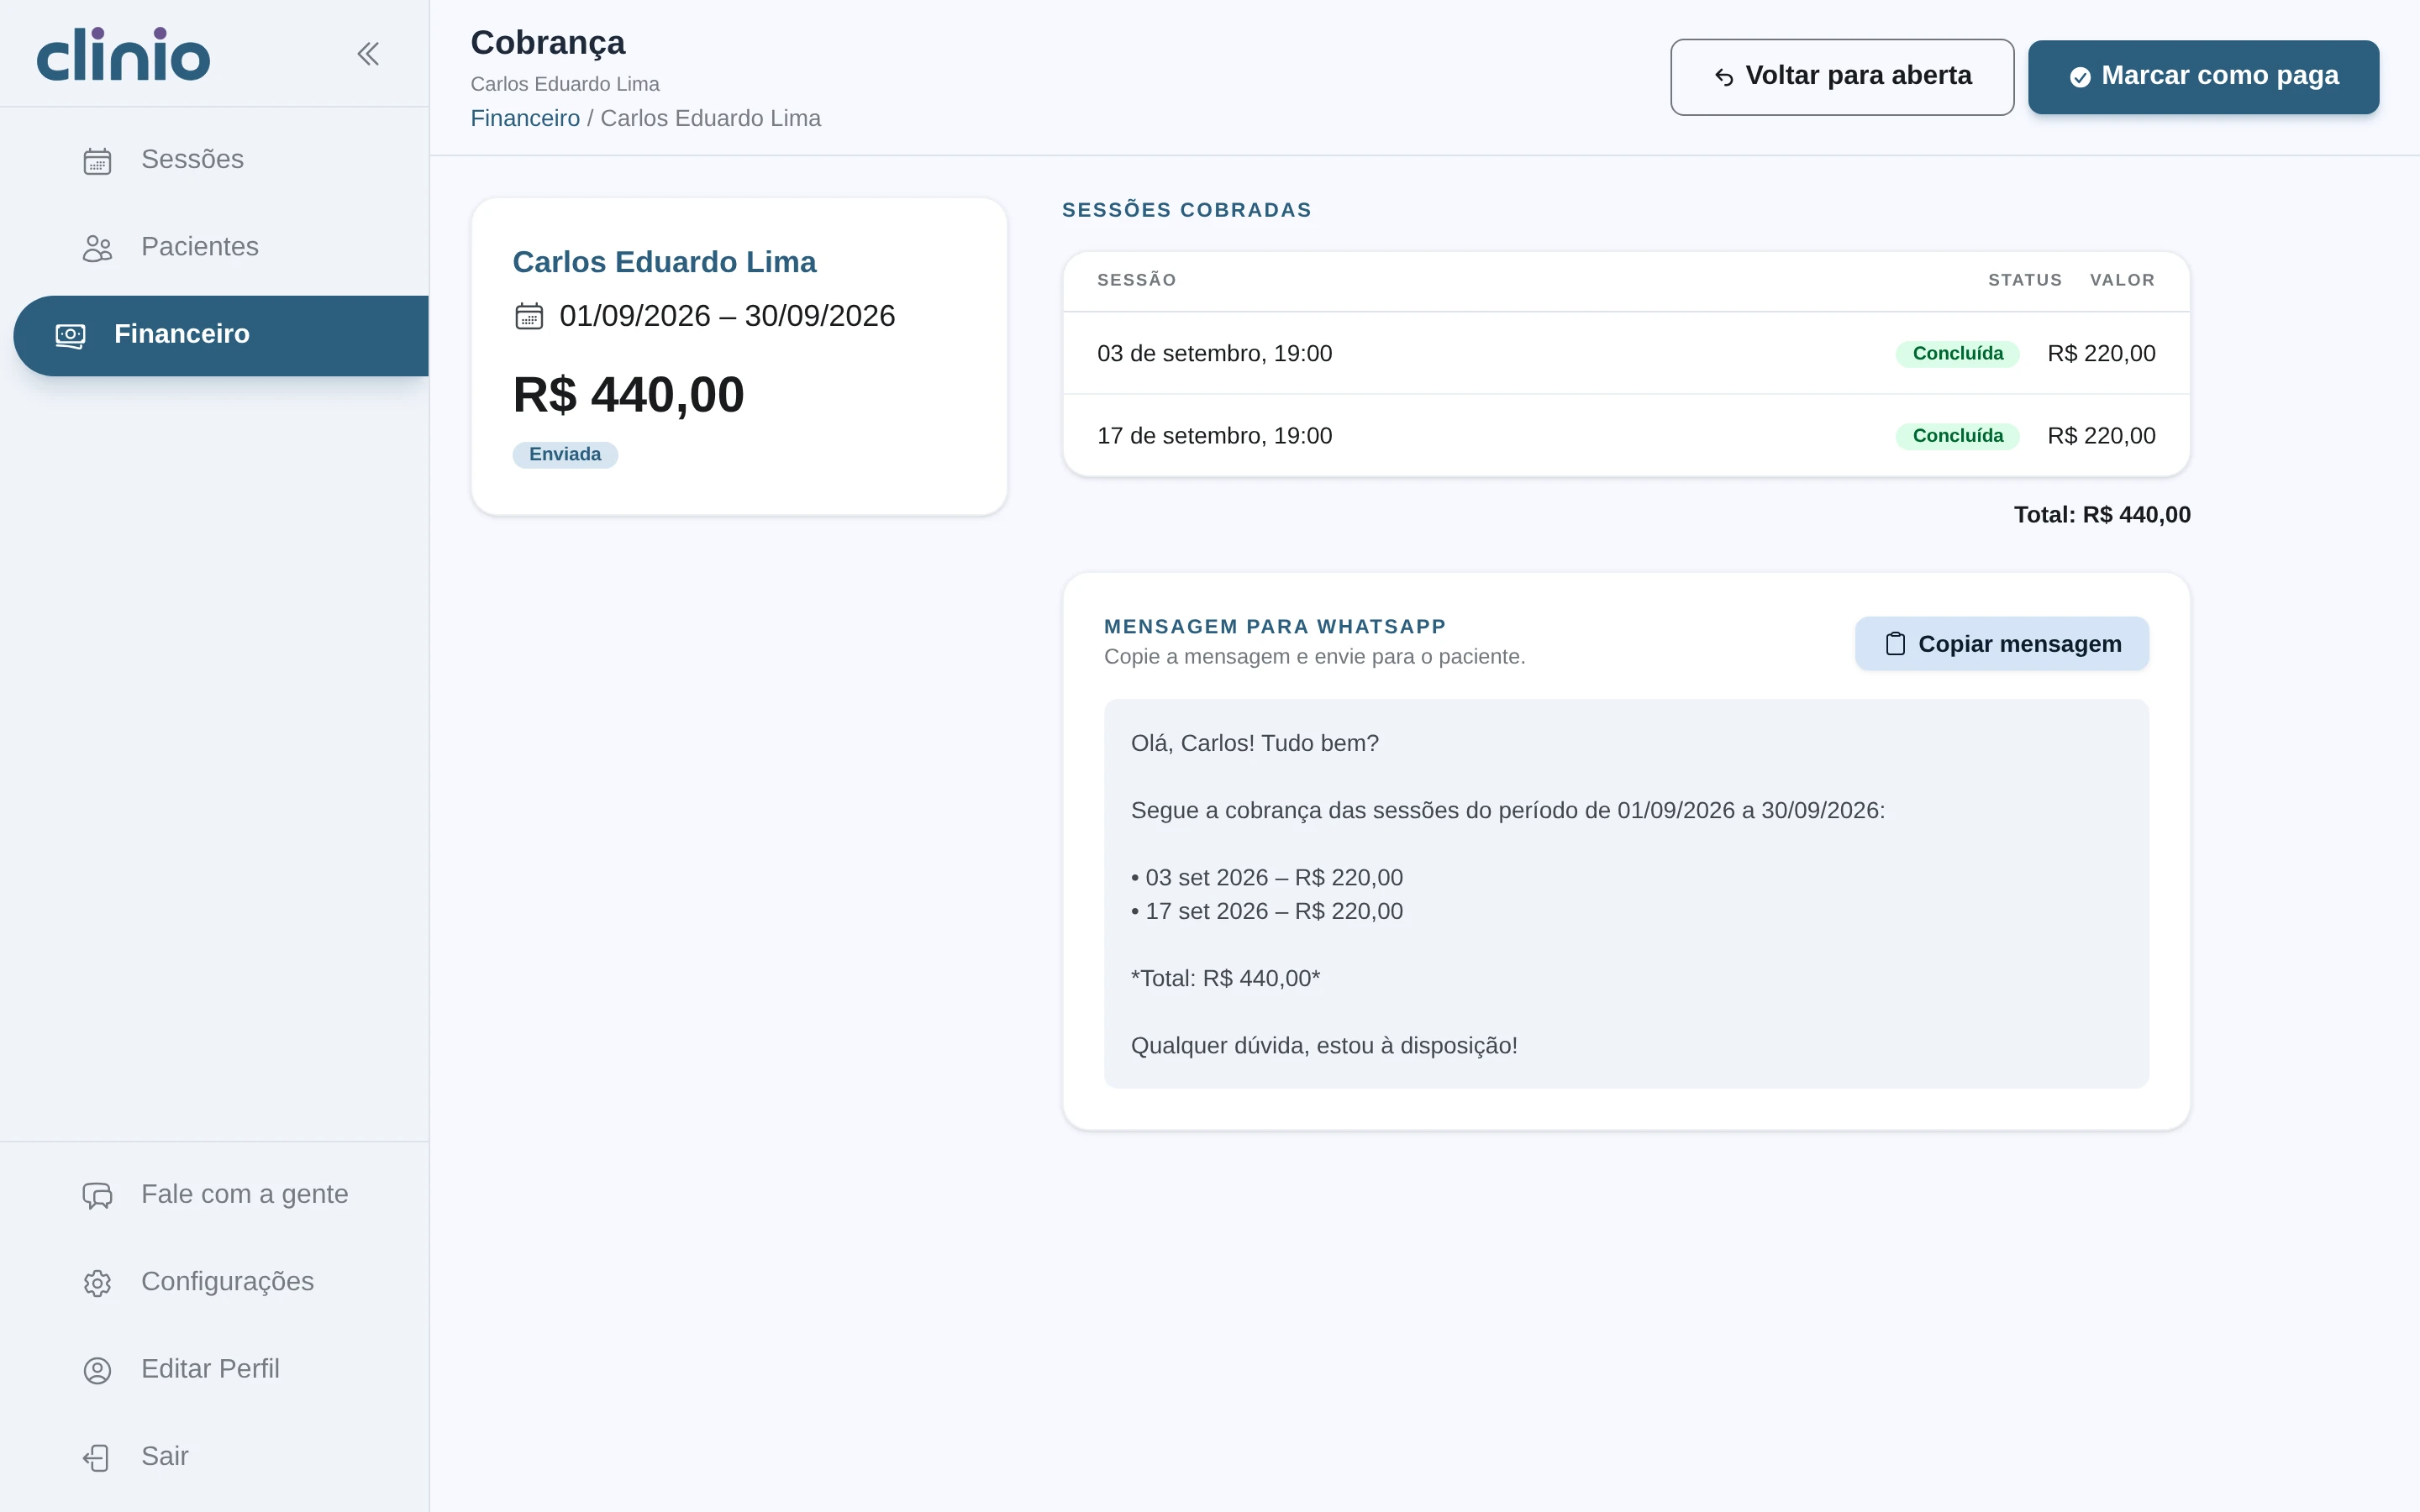Image resolution: width=2420 pixels, height=1512 pixels.
Task: Click the checkmark icon in Marcar como paga
Action: coord(2080,77)
